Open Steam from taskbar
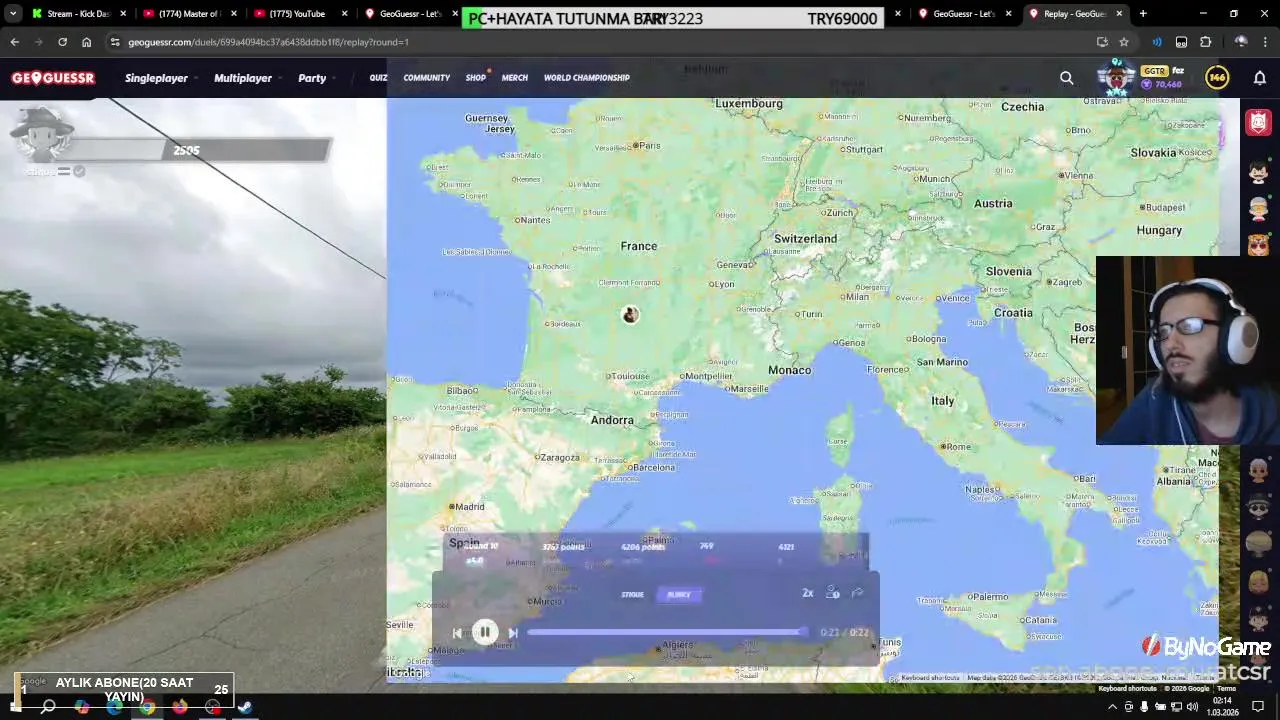Viewport: 1280px width, 720px height. tap(245, 707)
